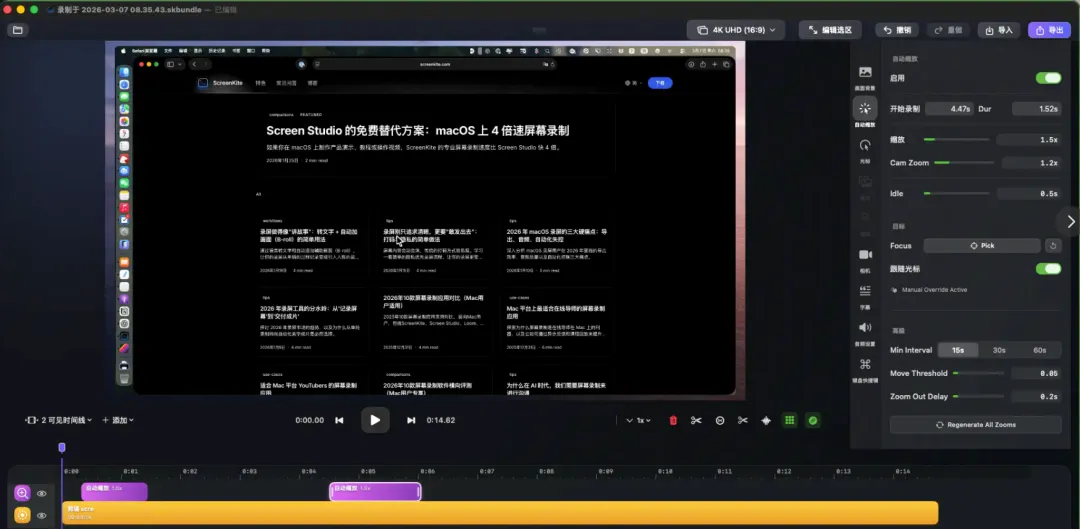Play the recording preview
The height and width of the screenshot is (529, 1080).
coord(375,420)
